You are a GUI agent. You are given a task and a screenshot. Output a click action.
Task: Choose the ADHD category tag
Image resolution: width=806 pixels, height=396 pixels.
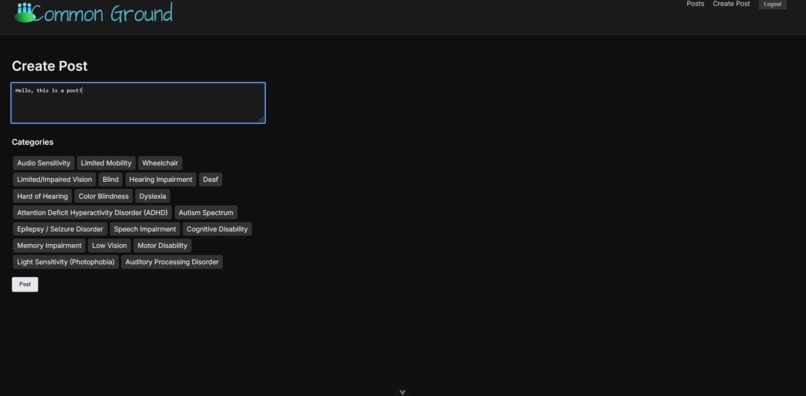tap(93, 212)
